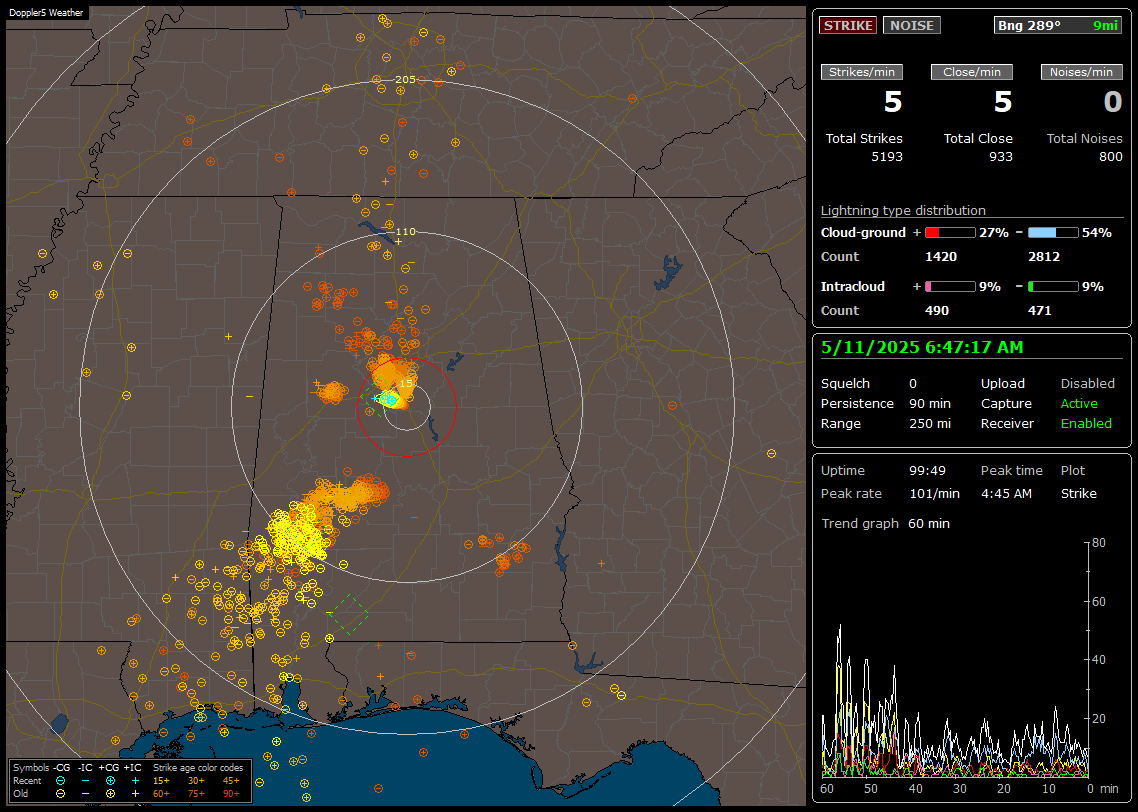The height and width of the screenshot is (812, 1138).
Task: Click the 'Lightning type distribution' heading
Action: click(903, 210)
